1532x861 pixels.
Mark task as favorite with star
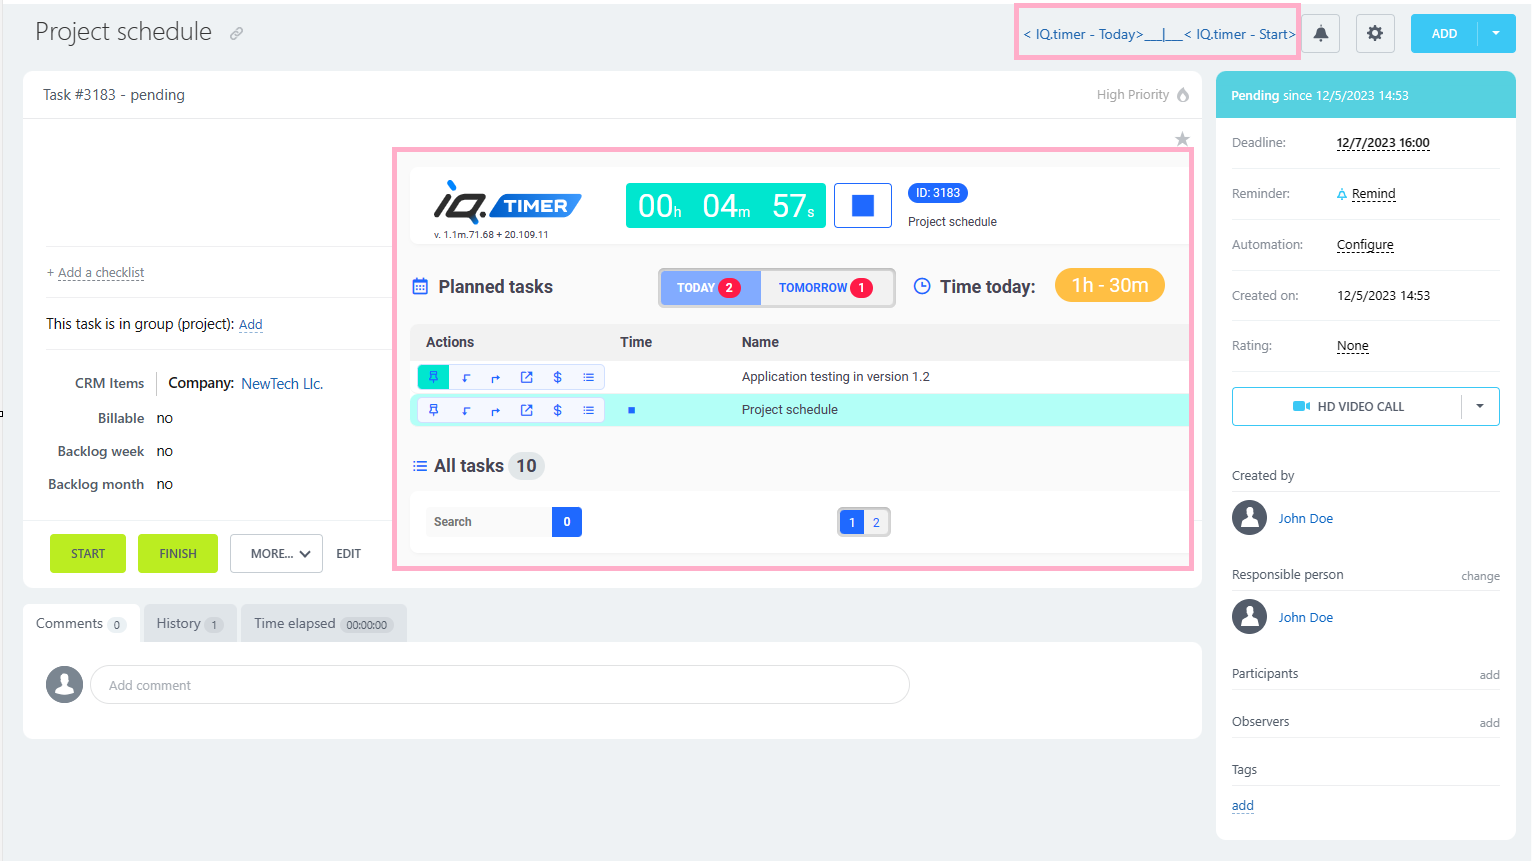click(x=1182, y=139)
